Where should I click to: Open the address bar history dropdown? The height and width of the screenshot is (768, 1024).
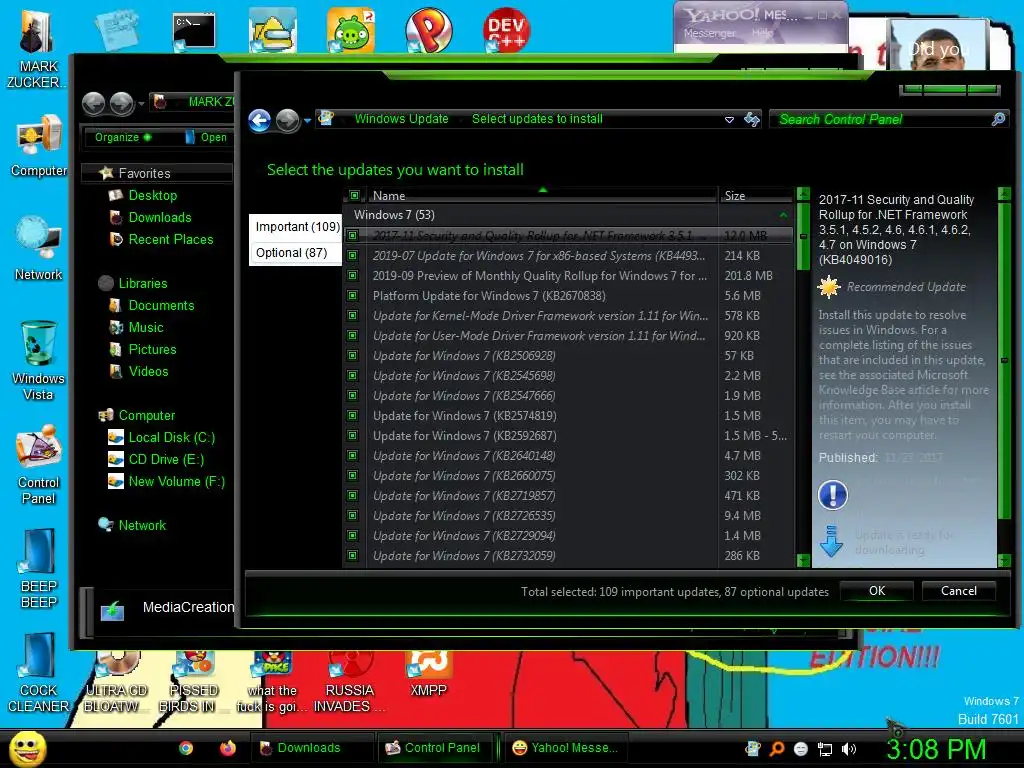729,120
